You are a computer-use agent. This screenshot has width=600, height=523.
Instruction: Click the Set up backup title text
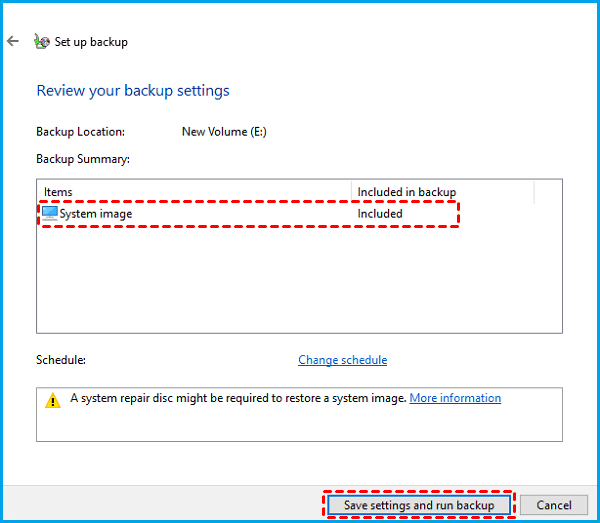[x=91, y=42]
